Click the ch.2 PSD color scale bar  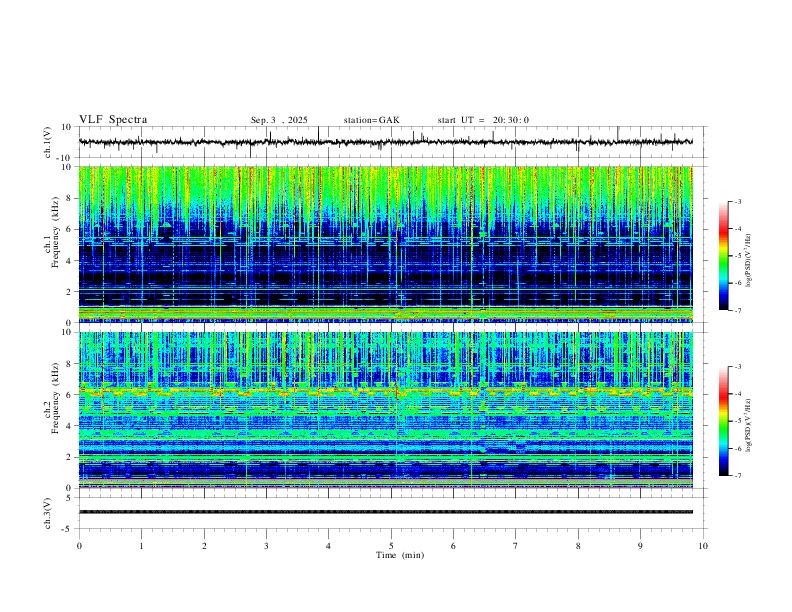(x=723, y=421)
